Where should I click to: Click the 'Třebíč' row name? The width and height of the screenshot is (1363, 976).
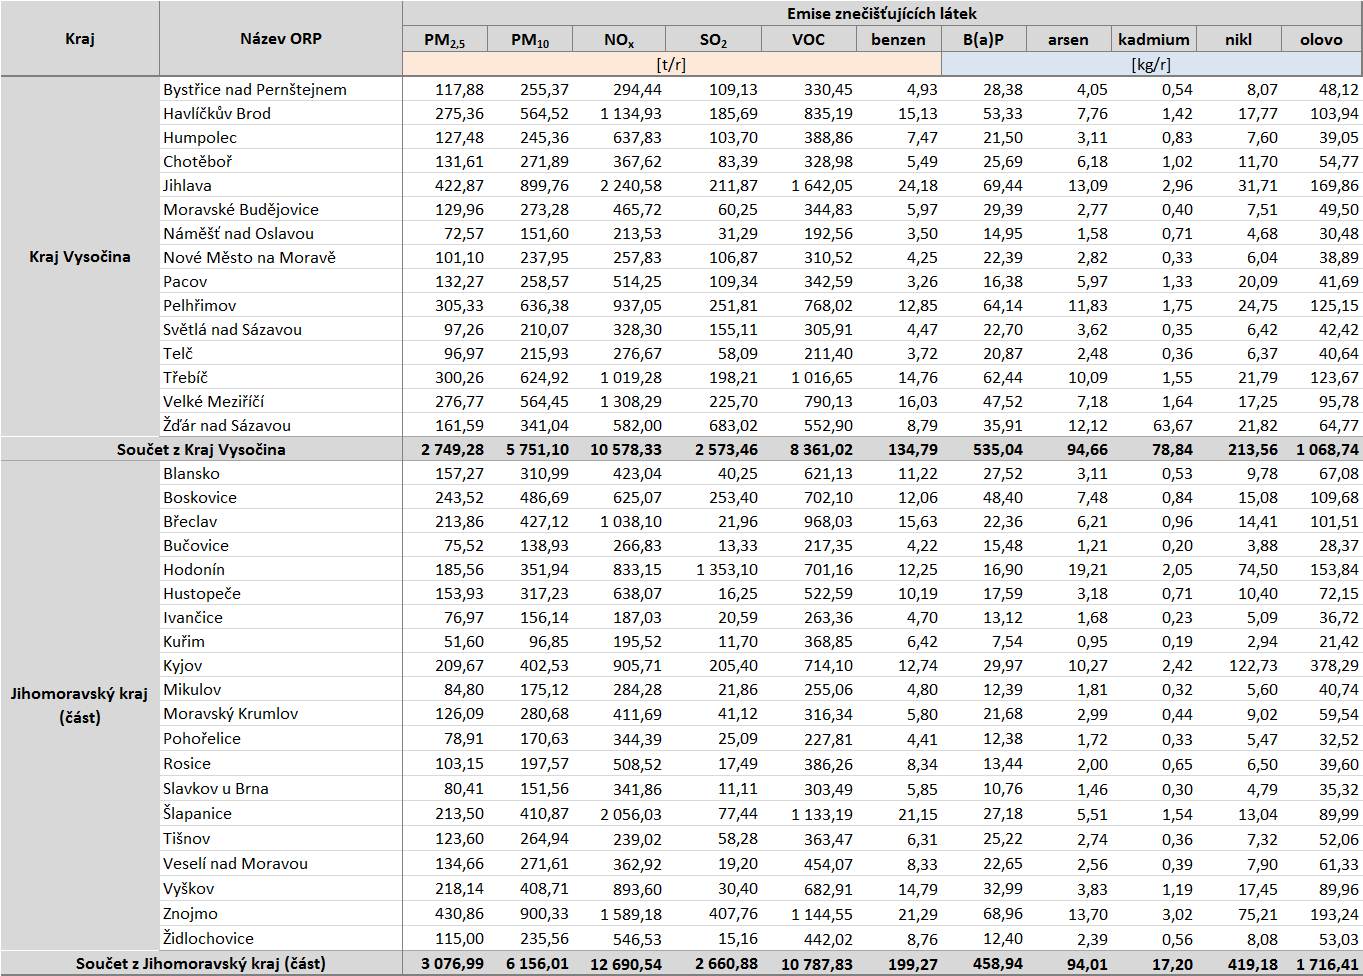[x=186, y=377]
